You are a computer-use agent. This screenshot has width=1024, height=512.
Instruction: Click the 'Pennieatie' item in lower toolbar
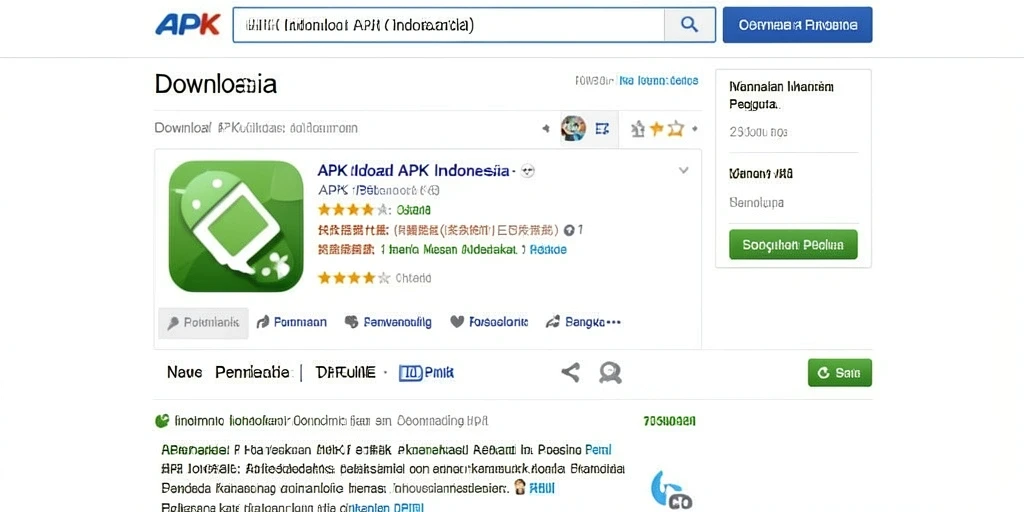click(x=252, y=373)
